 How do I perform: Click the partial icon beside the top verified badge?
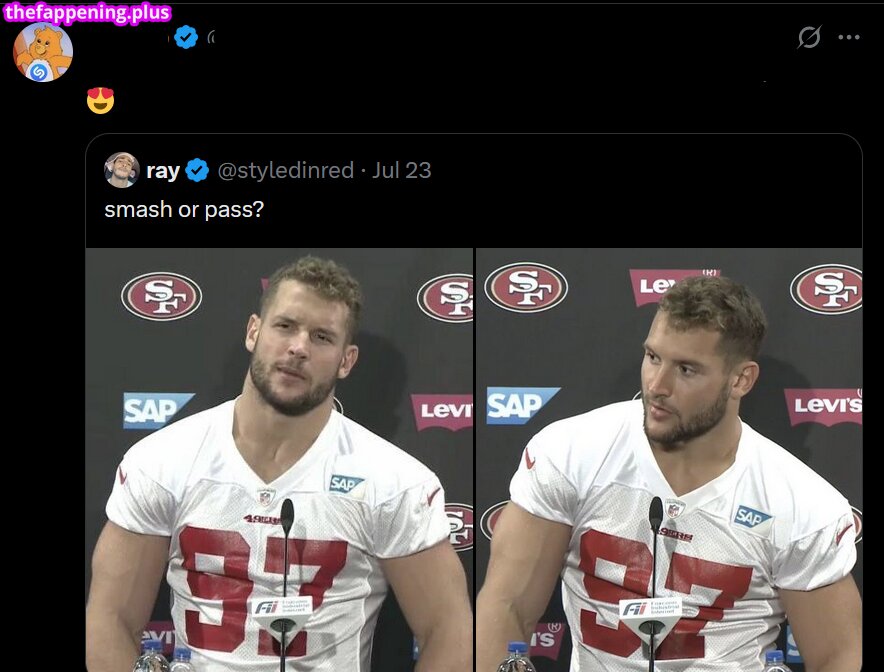(211, 37)
